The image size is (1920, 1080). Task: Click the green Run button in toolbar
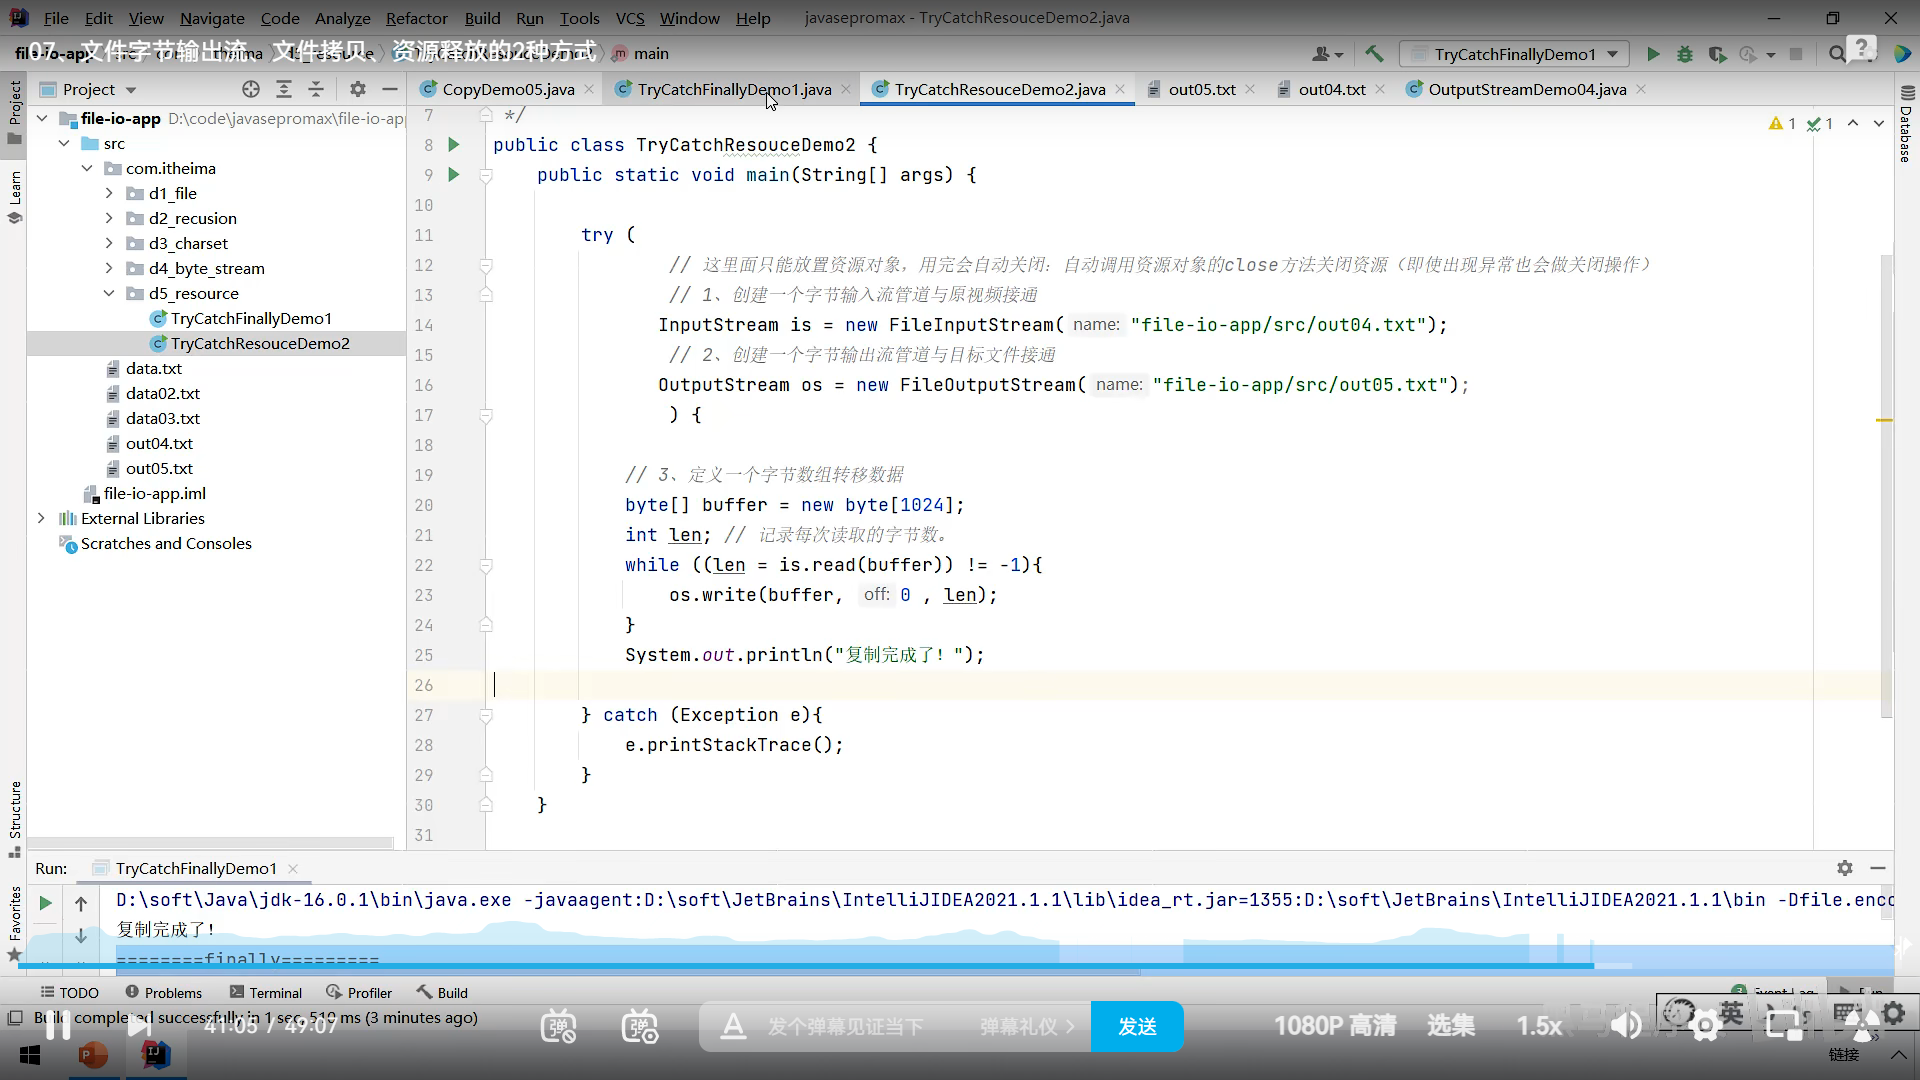click(1653, 54)
